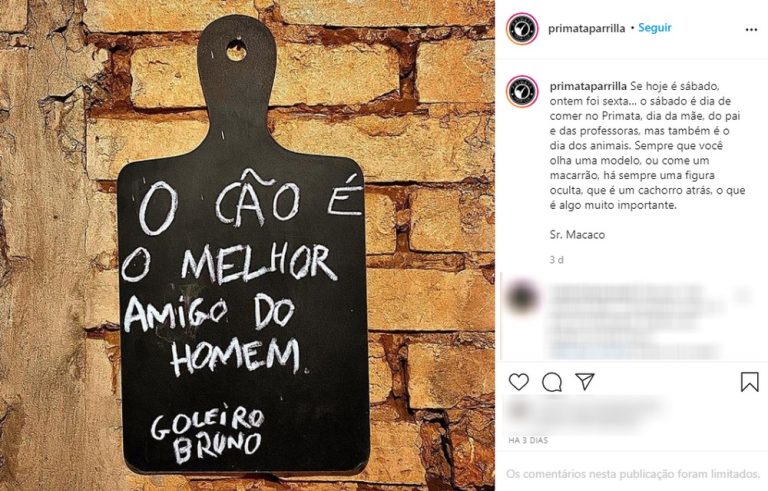Click the caption primataparrilla avatar
The width and height of the screenshot is (768, 491).
point(523,91)
